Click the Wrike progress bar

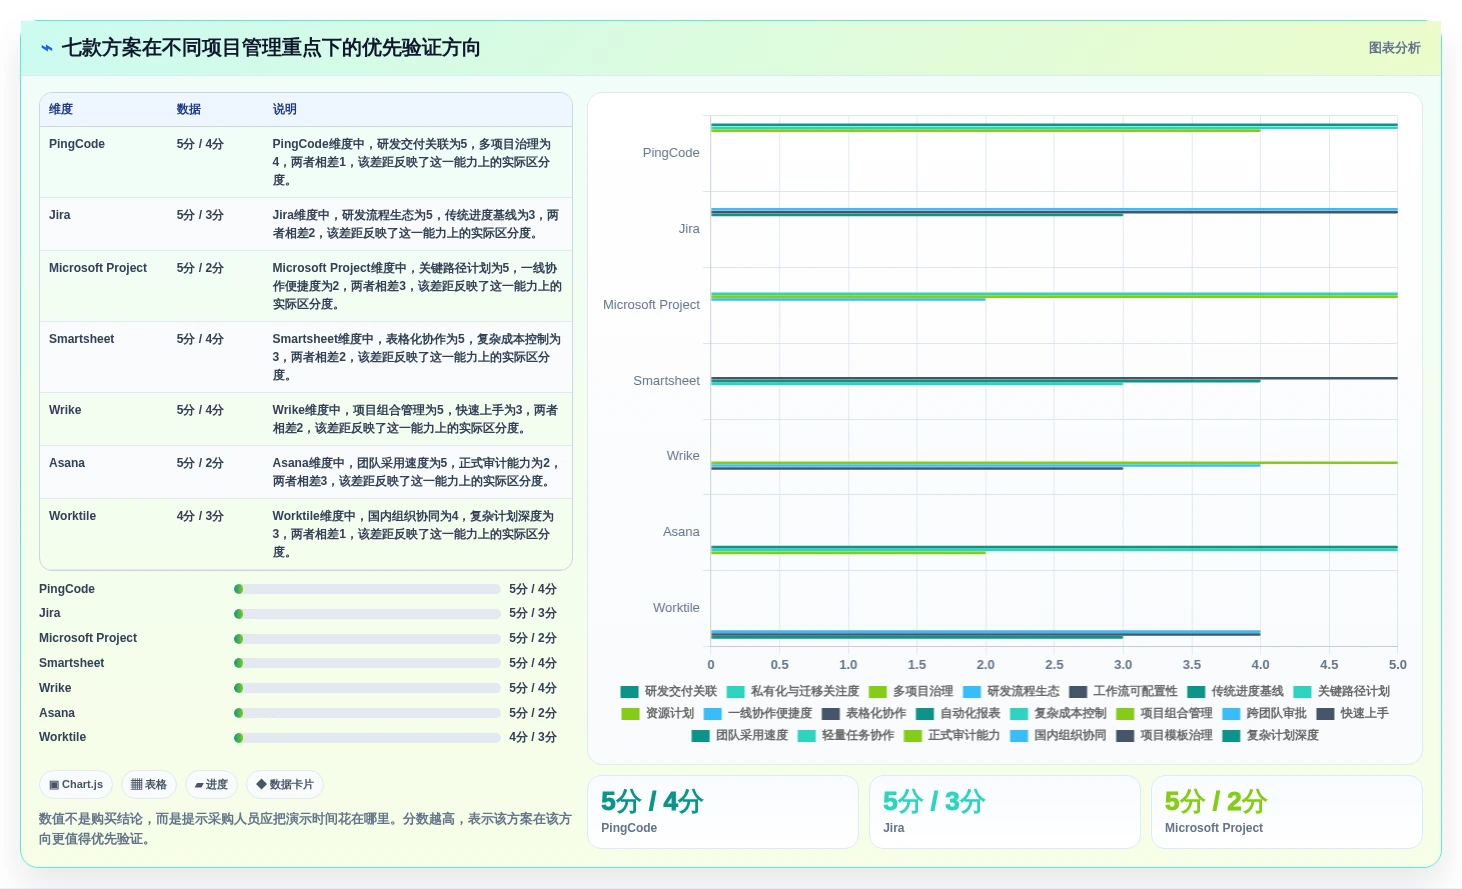tap(367, 688)
